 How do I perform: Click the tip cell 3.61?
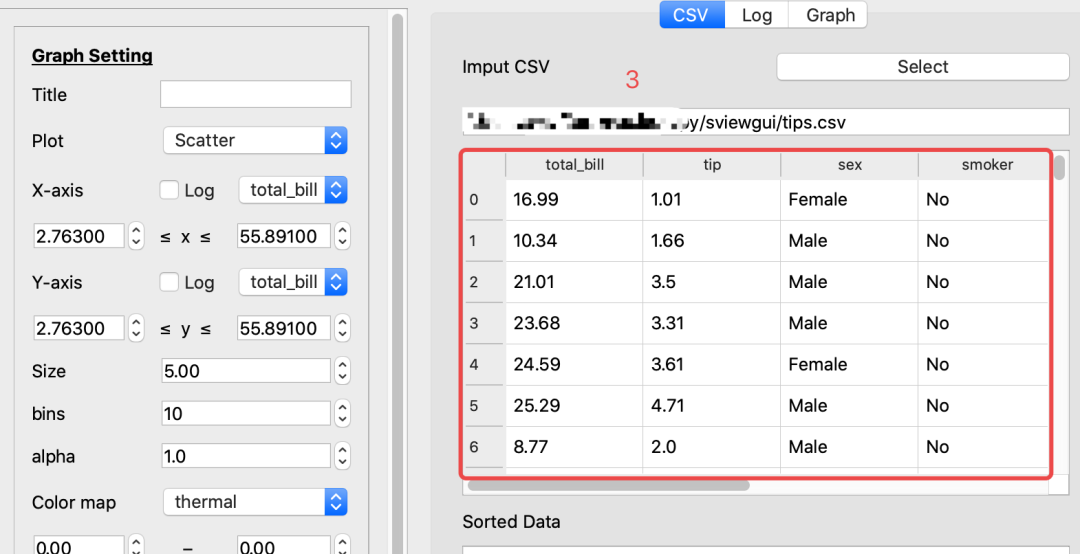tap(712, 365)
